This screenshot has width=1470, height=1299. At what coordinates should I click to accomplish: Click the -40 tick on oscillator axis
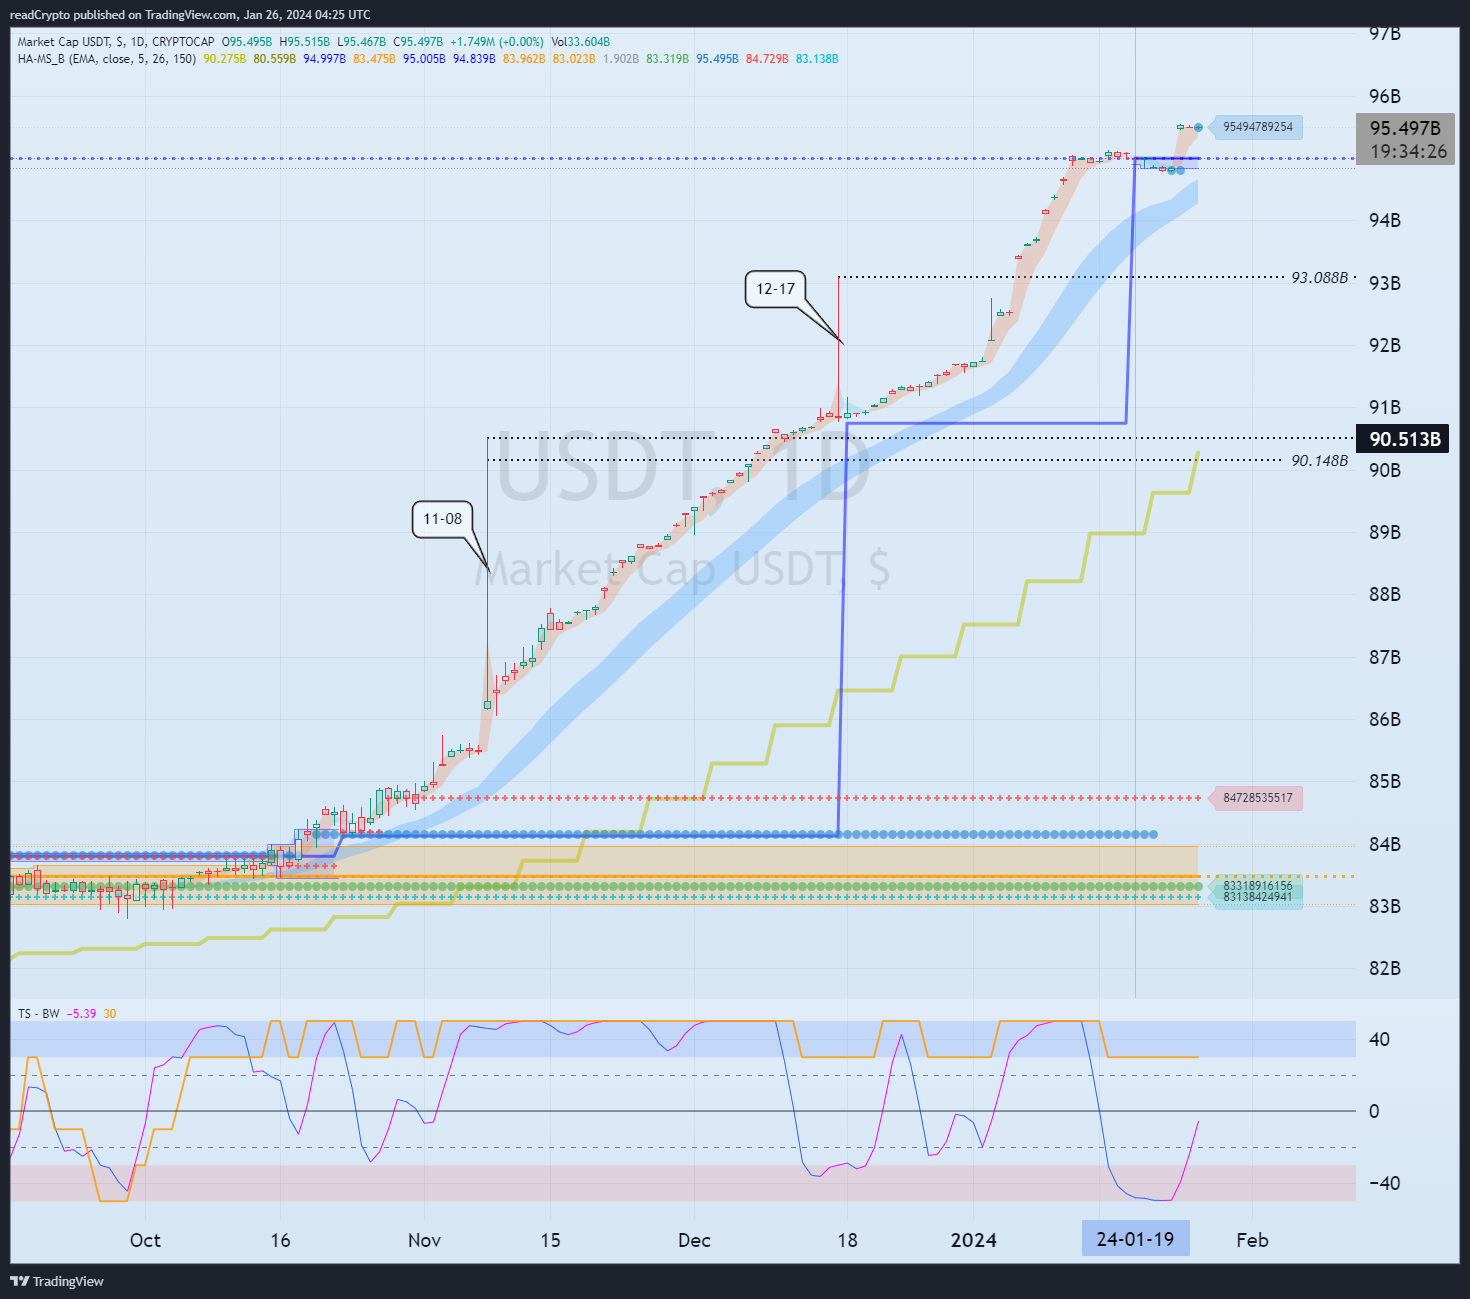pos(1384,1184)
